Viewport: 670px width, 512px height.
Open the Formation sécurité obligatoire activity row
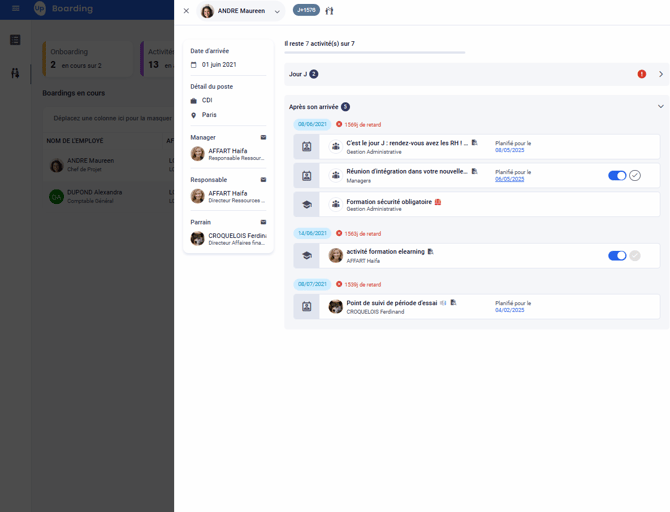click(x=500, y=204)
